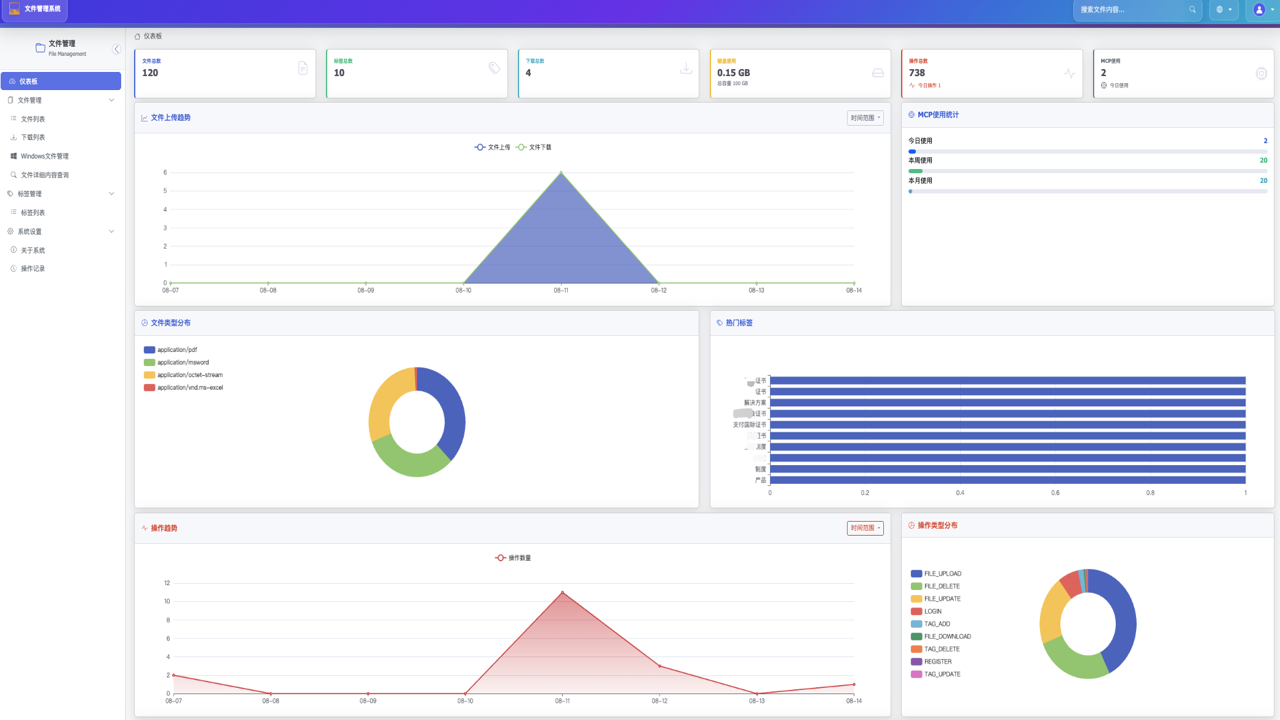Toggle 操作数量 series in the operations chart legend
1280x720 pixels.
coord(513,558)
